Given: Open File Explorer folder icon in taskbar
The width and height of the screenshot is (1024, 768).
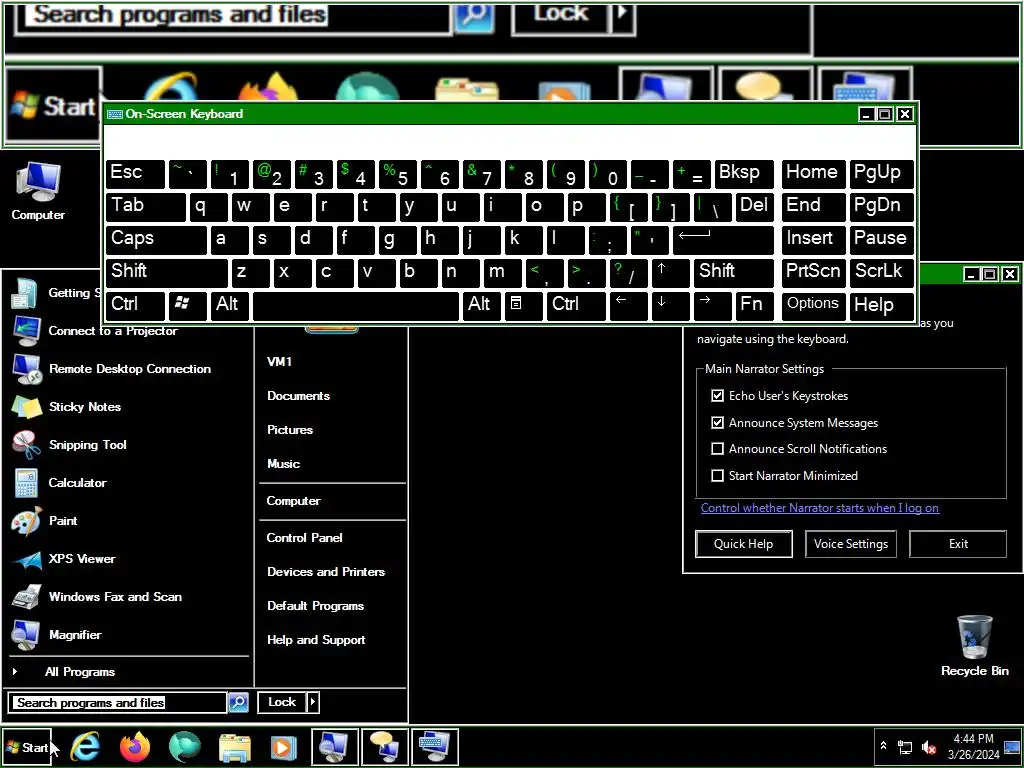Looking at the screenshot, I should point(234,747).
